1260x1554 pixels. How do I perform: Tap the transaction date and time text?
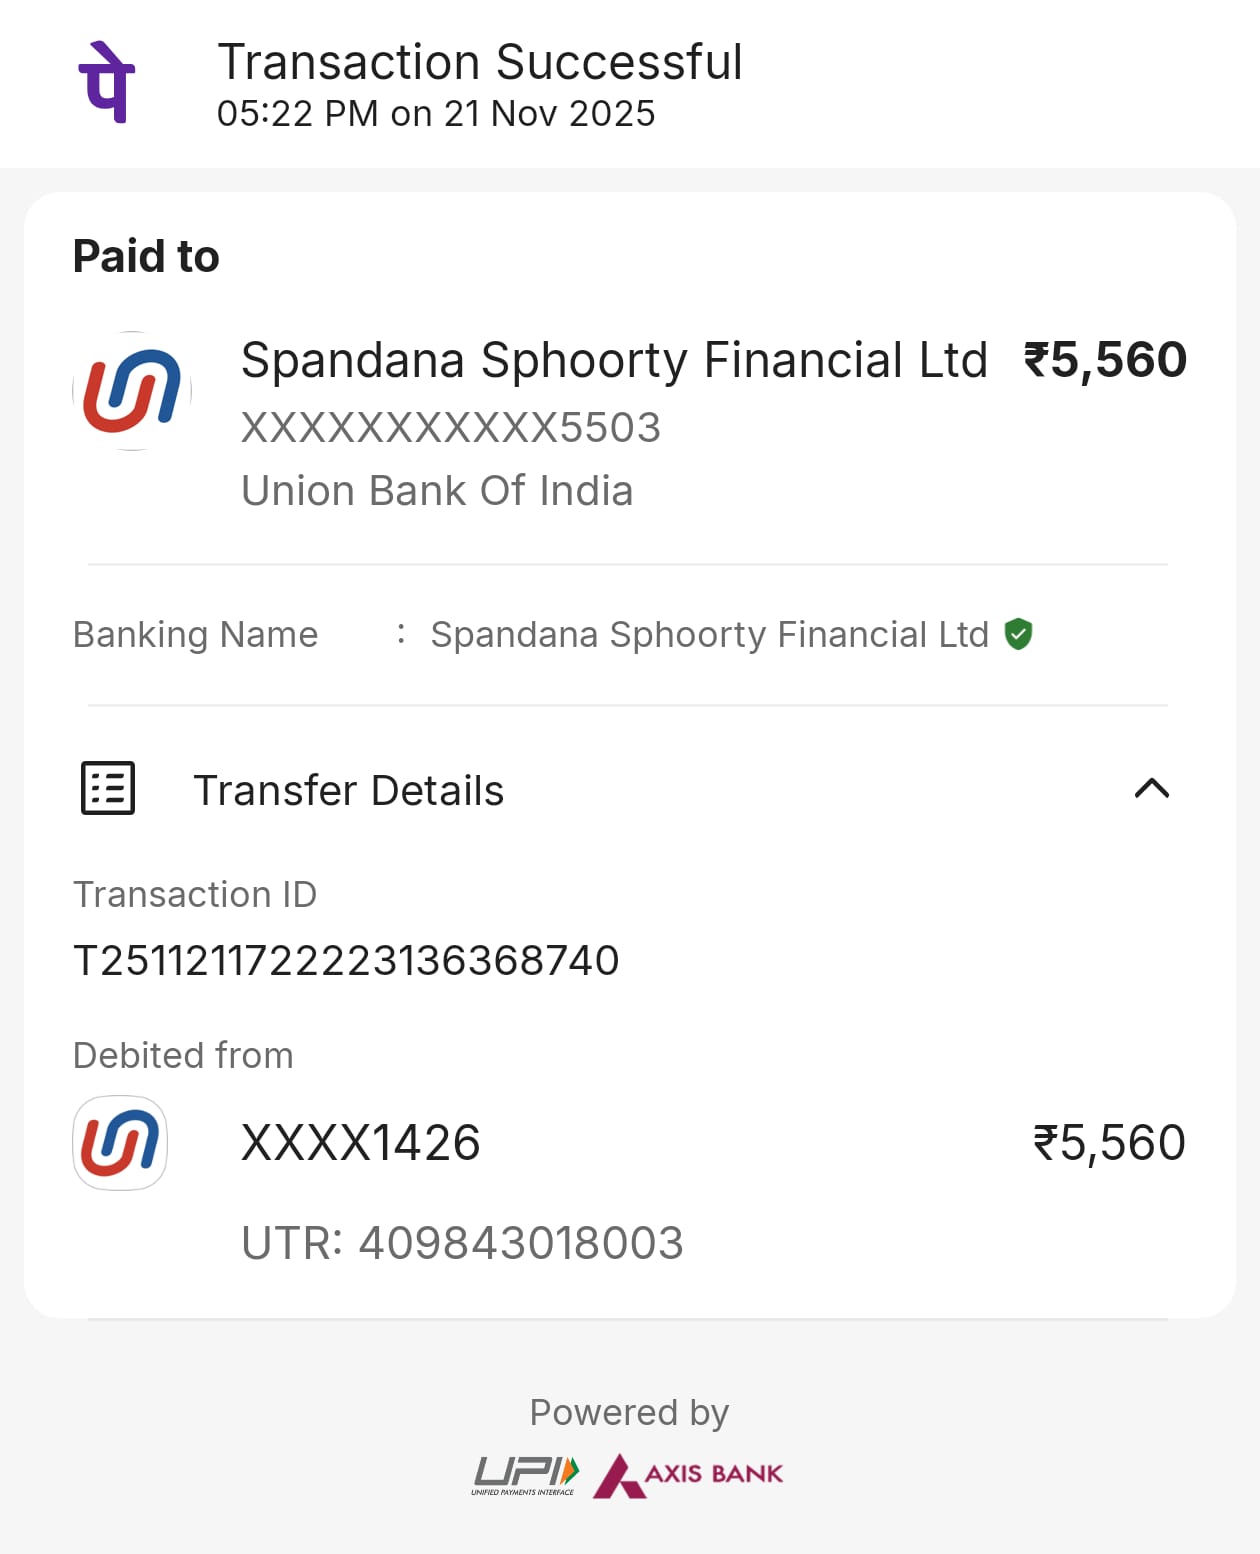click(x=436, y=114)
